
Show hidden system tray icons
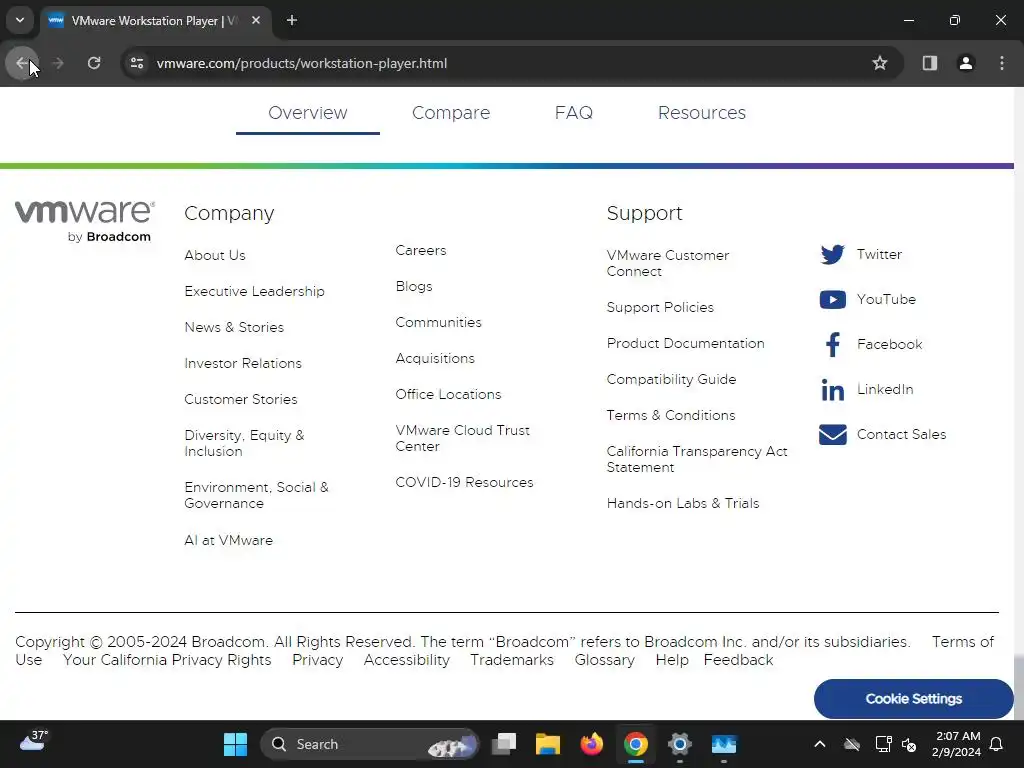coord(820,744)
